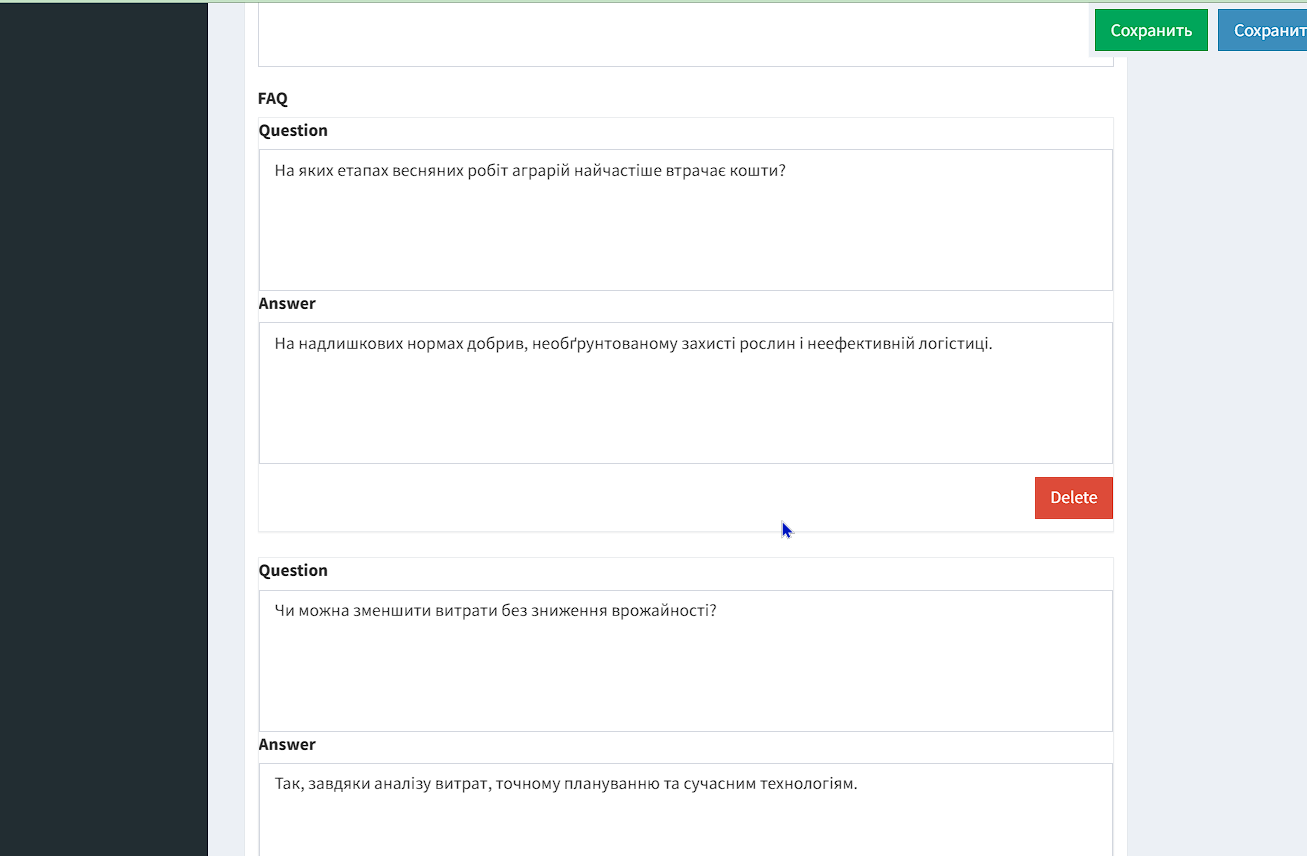Focus the first Question text area

click(685, 230)
